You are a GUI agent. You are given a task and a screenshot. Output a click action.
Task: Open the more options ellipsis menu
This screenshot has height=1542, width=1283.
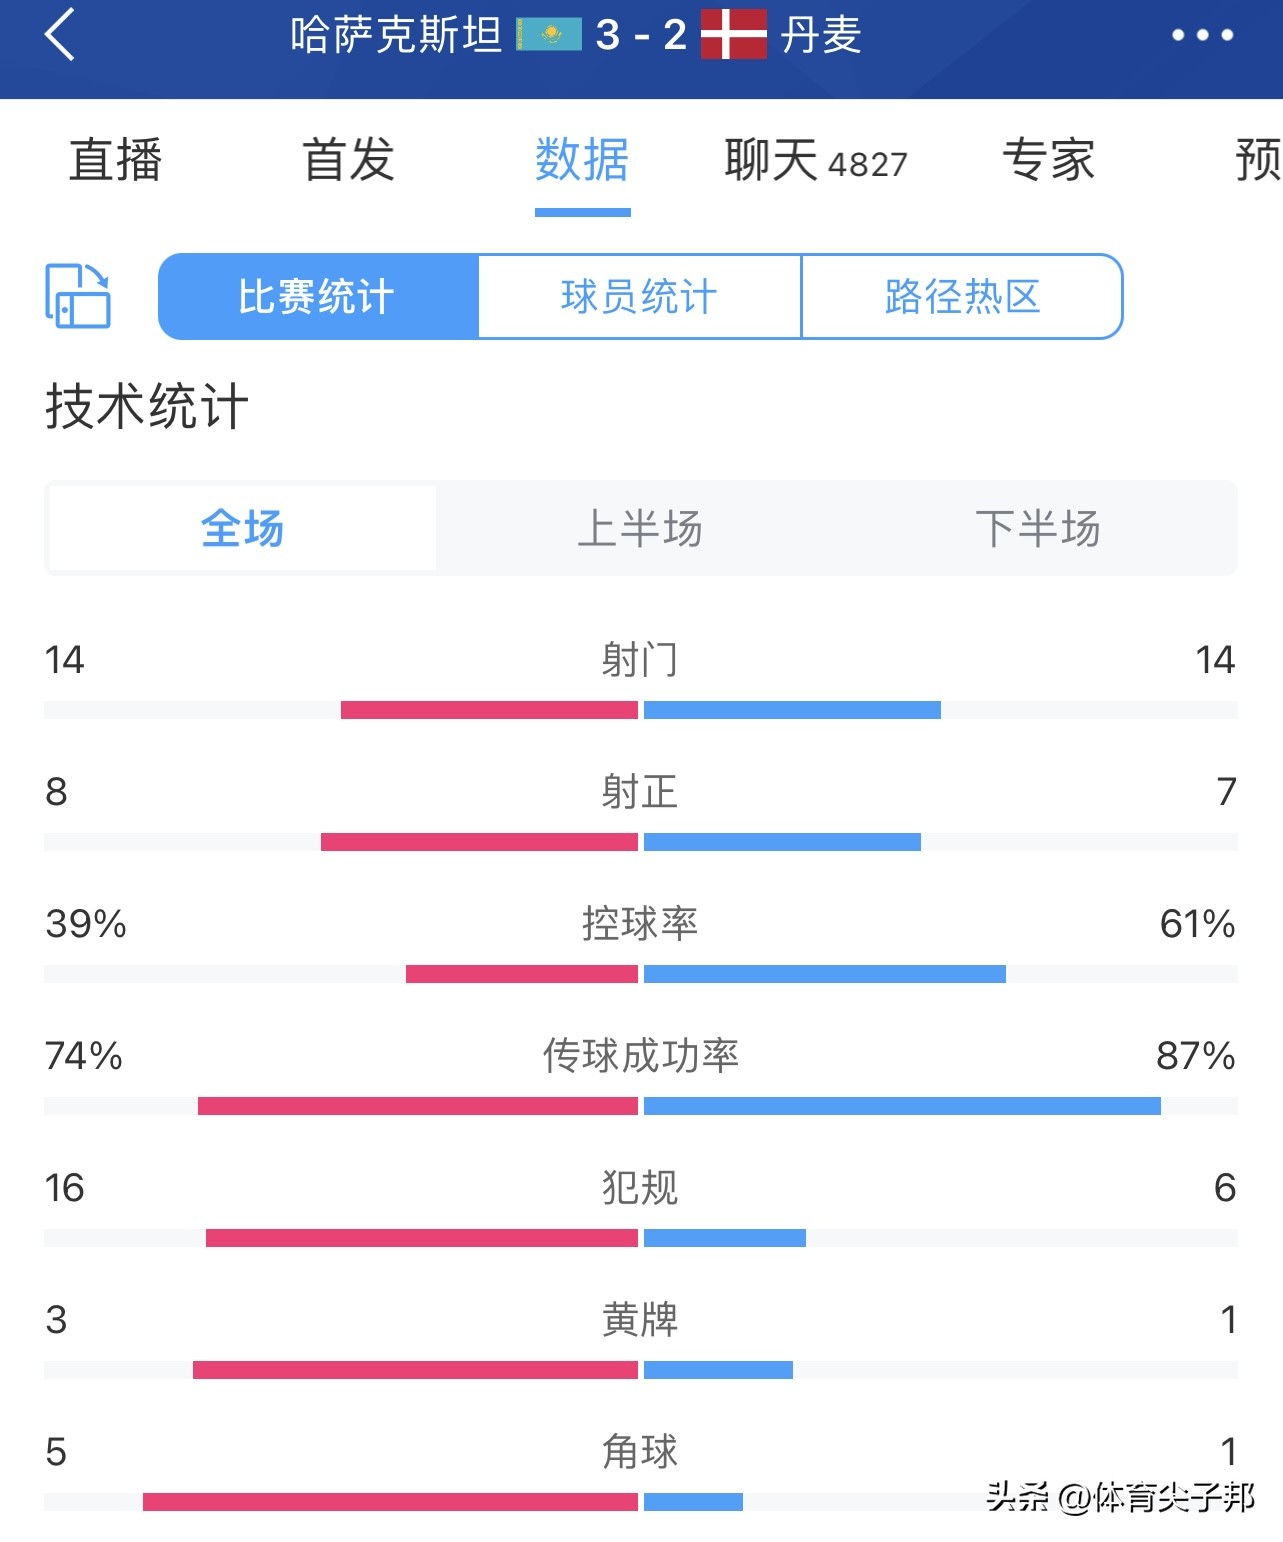click(1205, 35)
